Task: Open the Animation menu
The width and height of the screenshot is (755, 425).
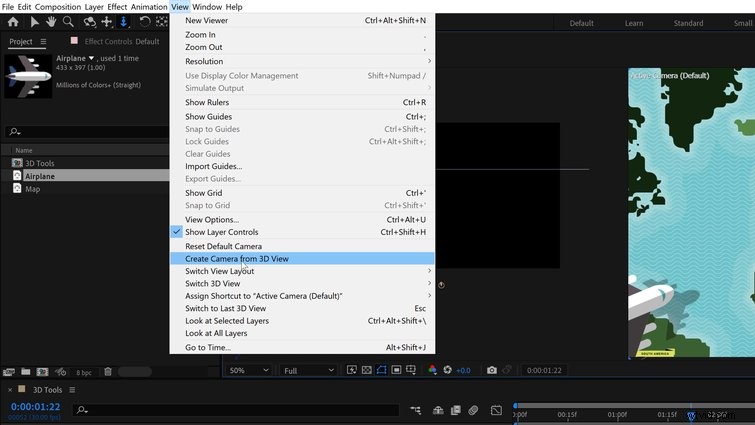Action: click(149, 7)
